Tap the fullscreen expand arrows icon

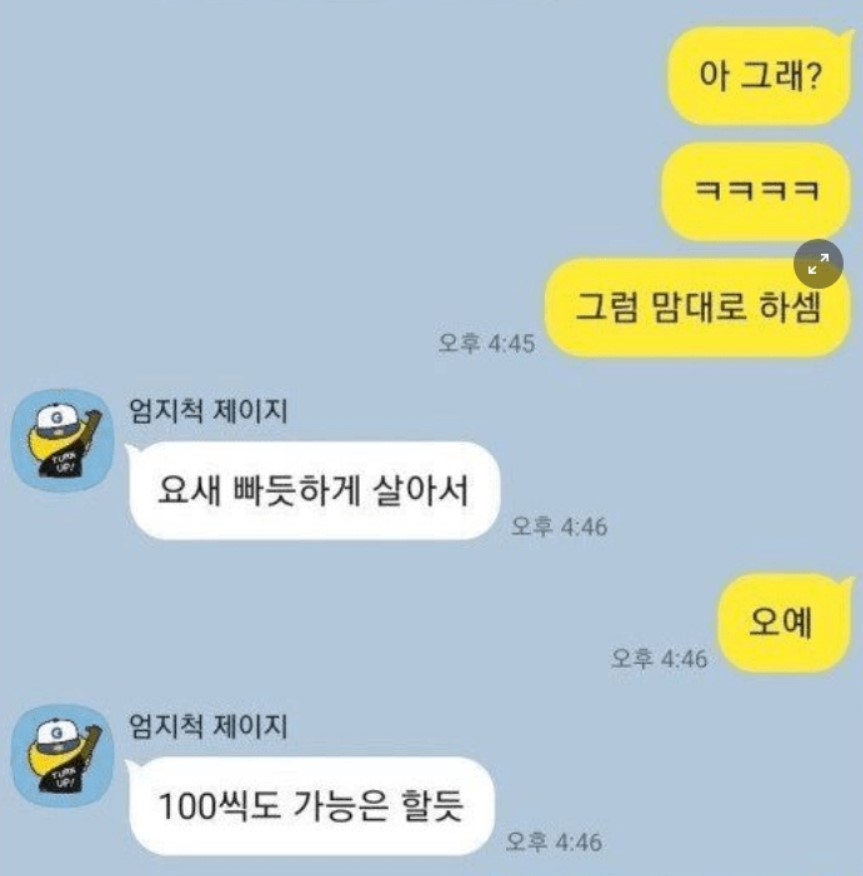818,264
